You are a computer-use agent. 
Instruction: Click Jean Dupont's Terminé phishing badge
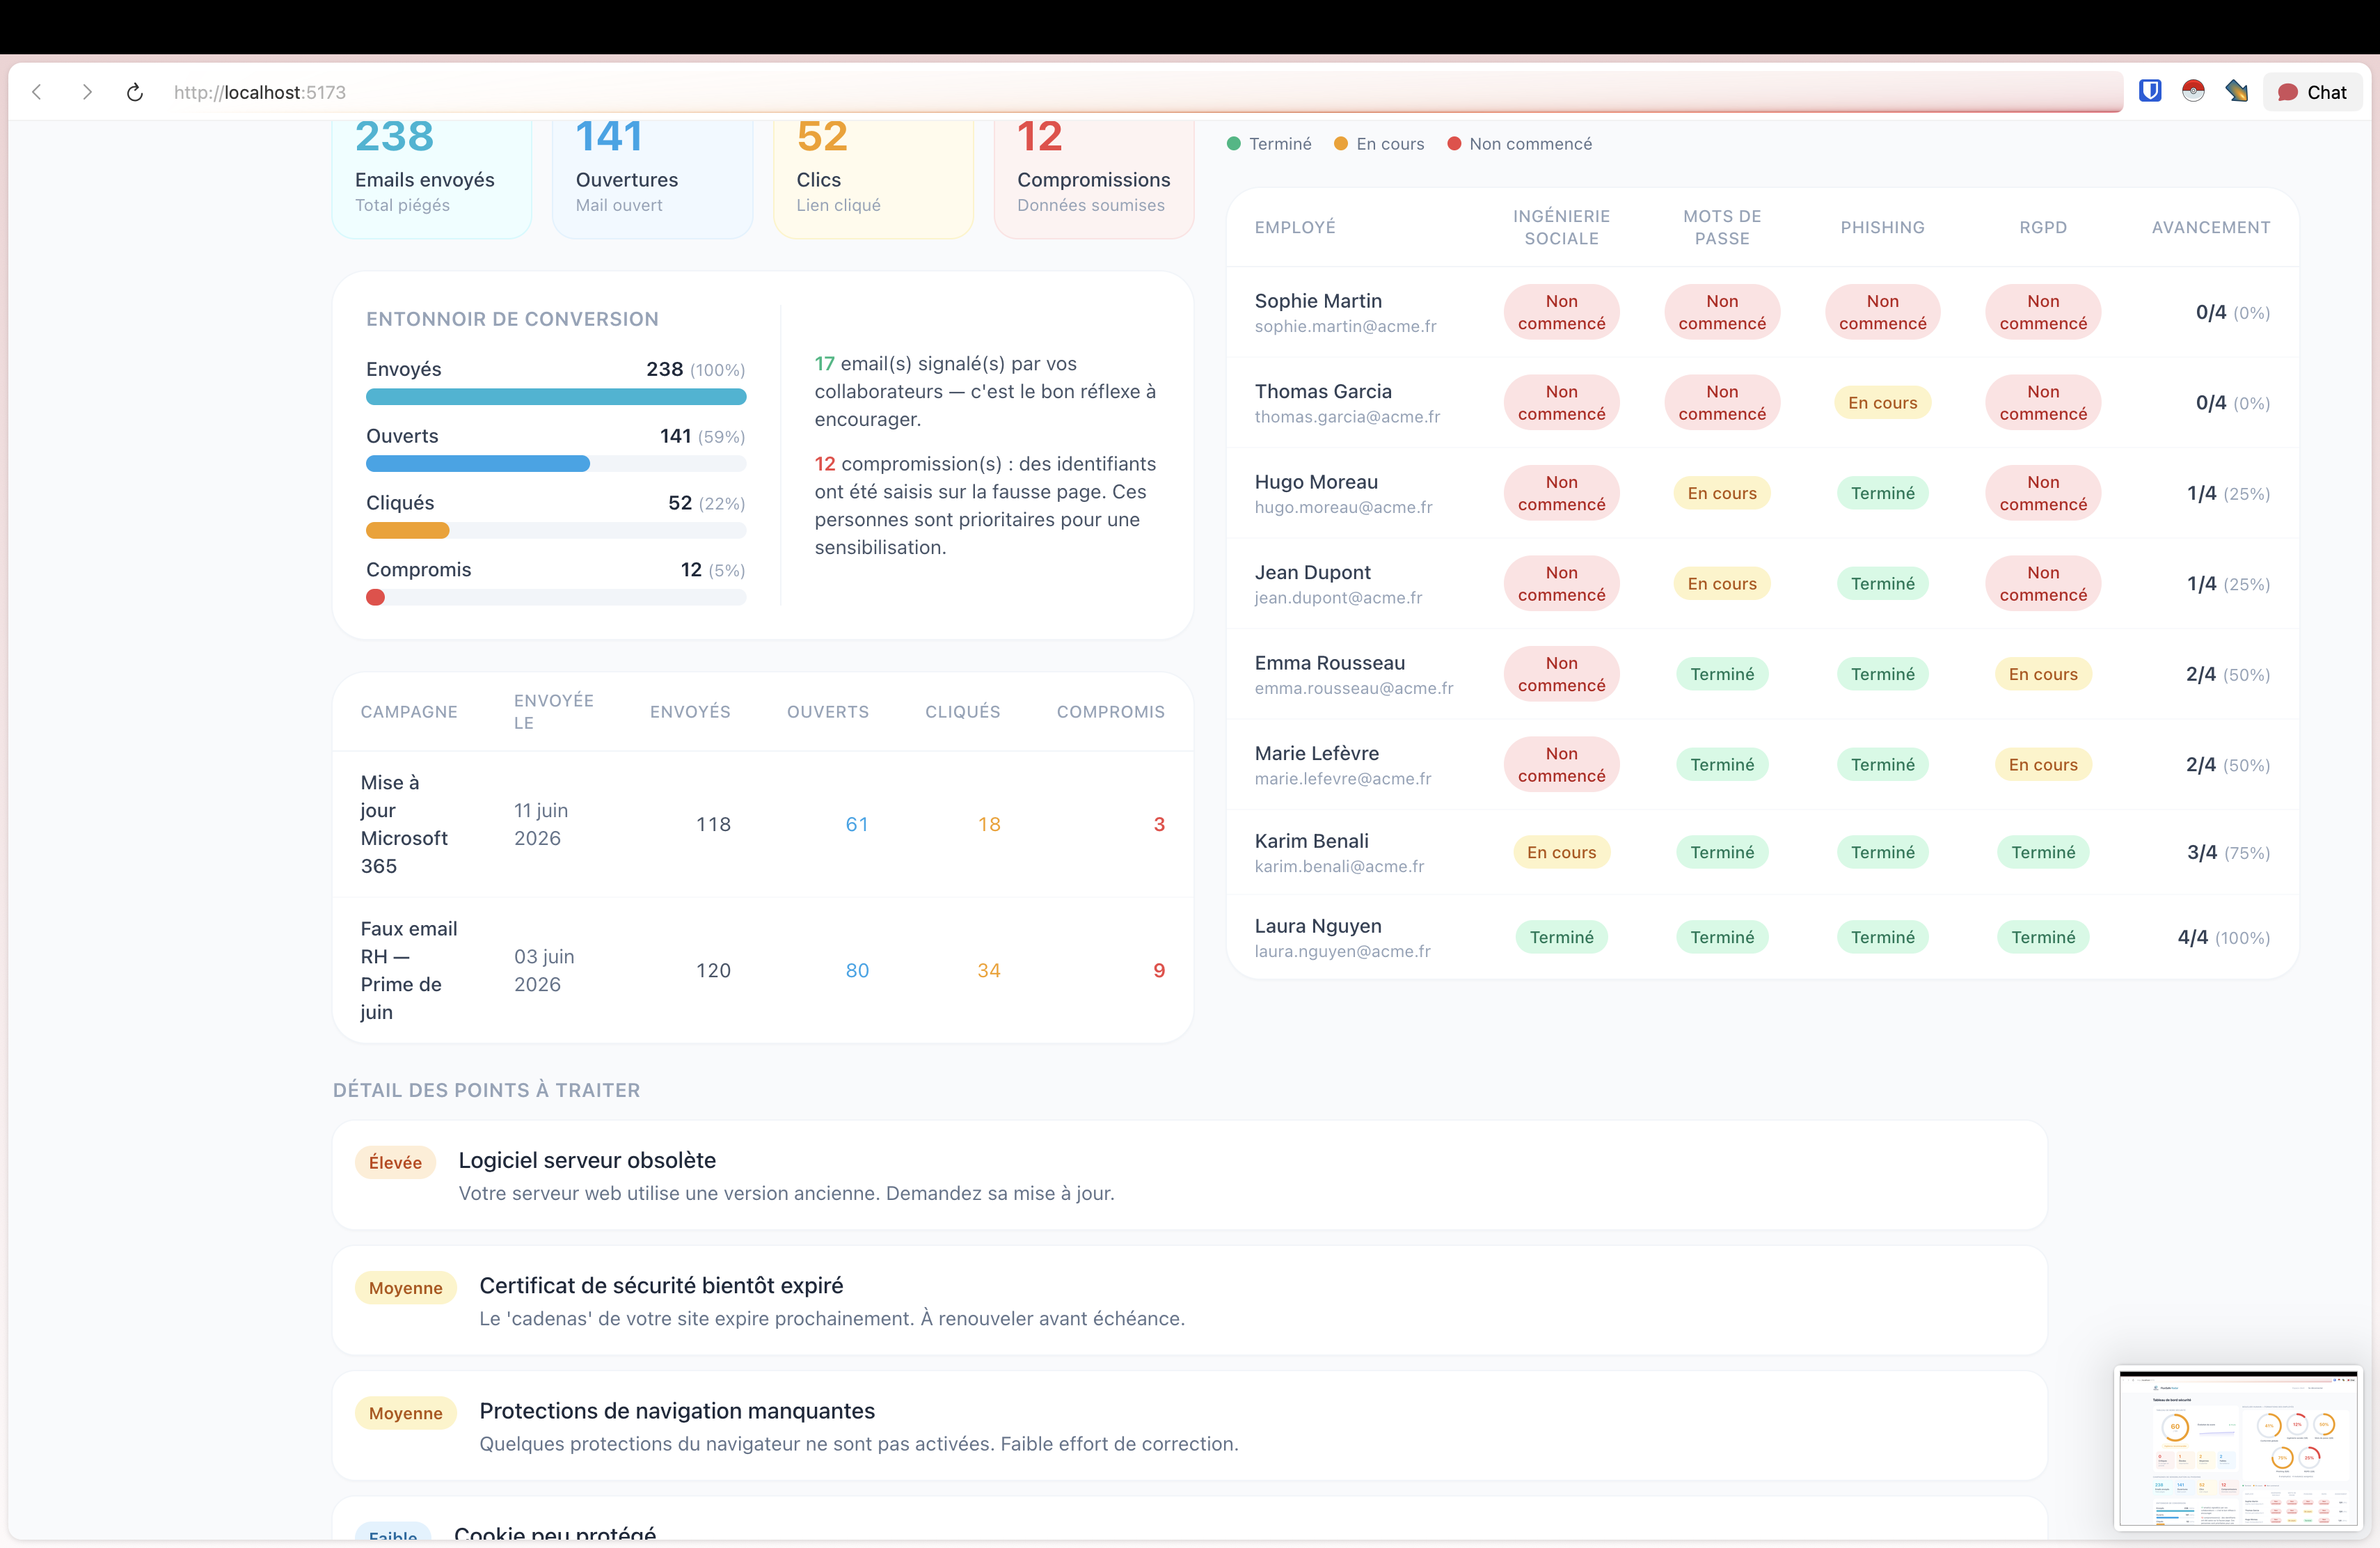[x=1882, y=584]
